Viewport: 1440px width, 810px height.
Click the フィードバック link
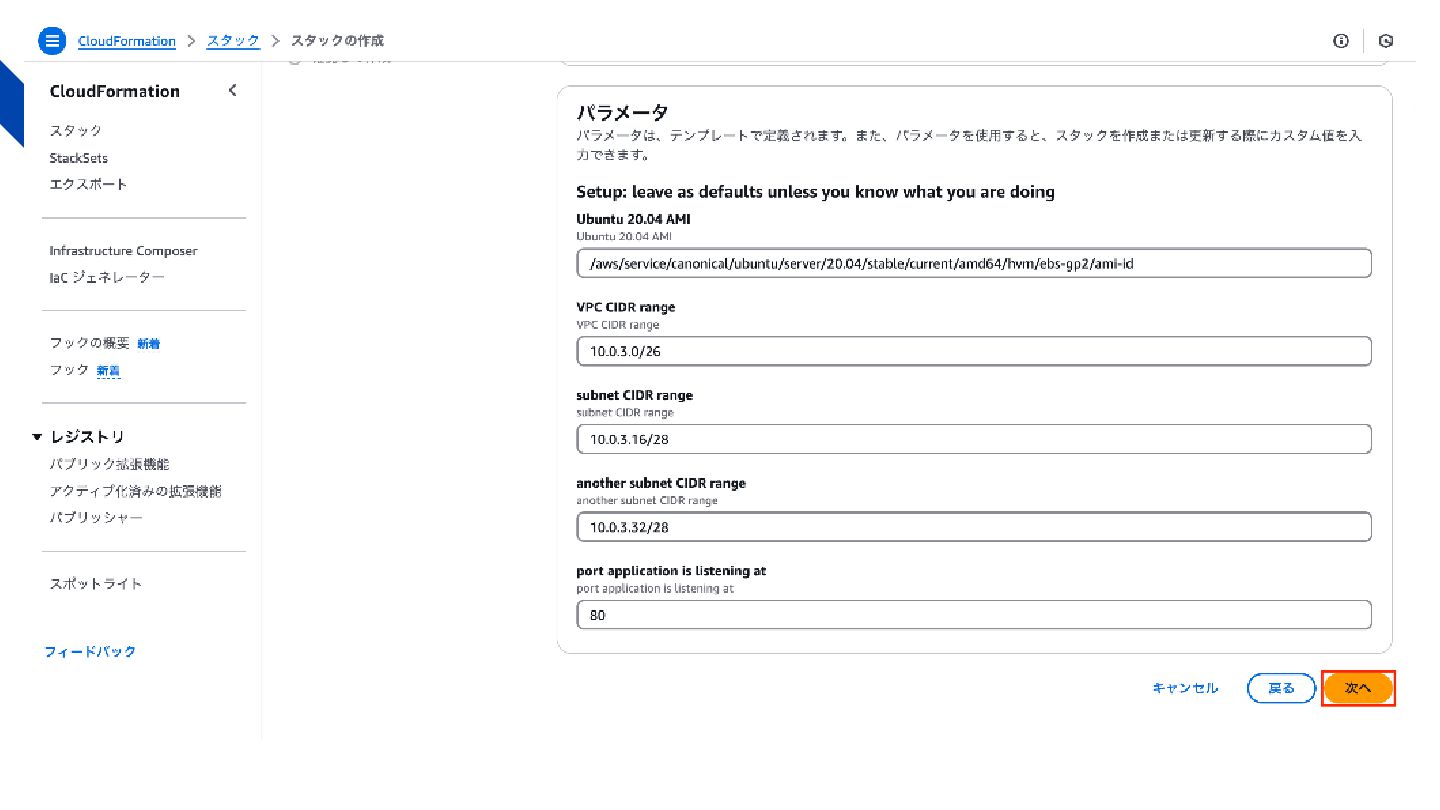coord(90,651)
